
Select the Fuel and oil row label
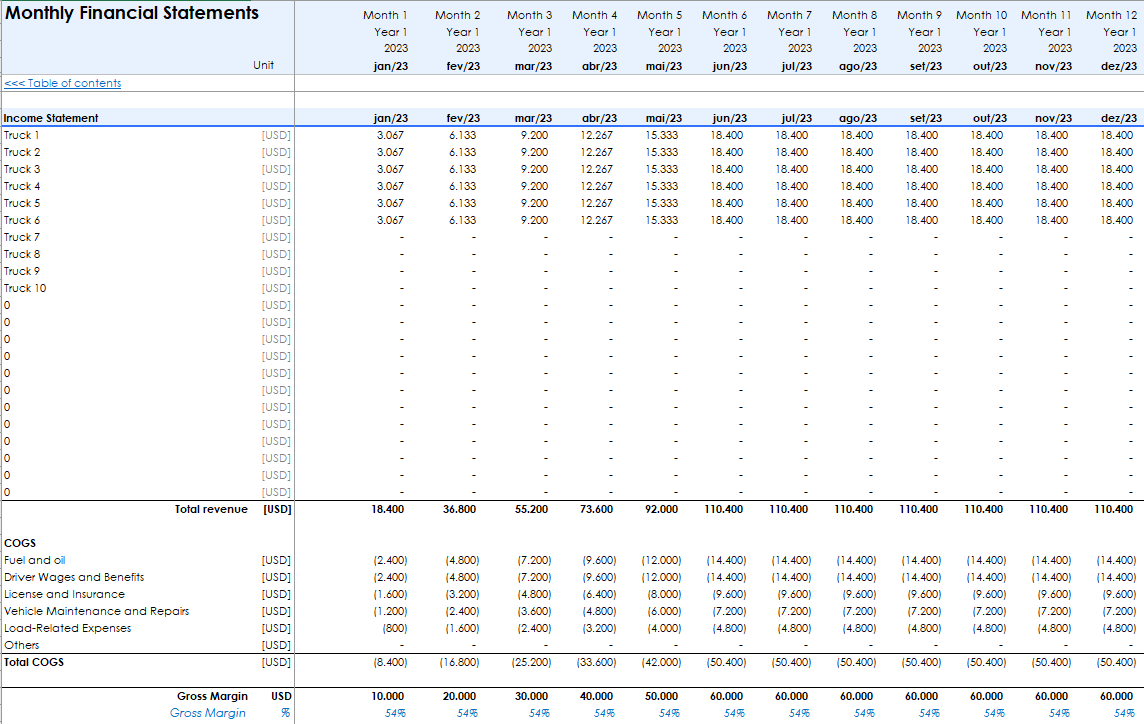coord(35,560)
